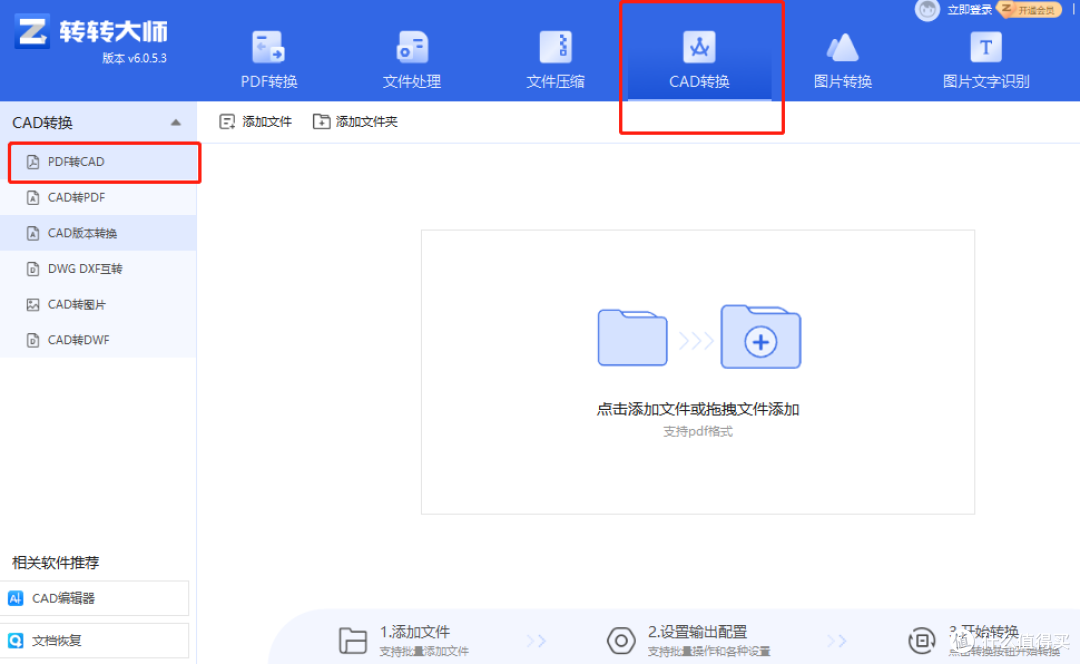This screenshot has width=1080, height=664.
Task: Click the DWG DXF互转 file icon
Action: pos(32,269)
